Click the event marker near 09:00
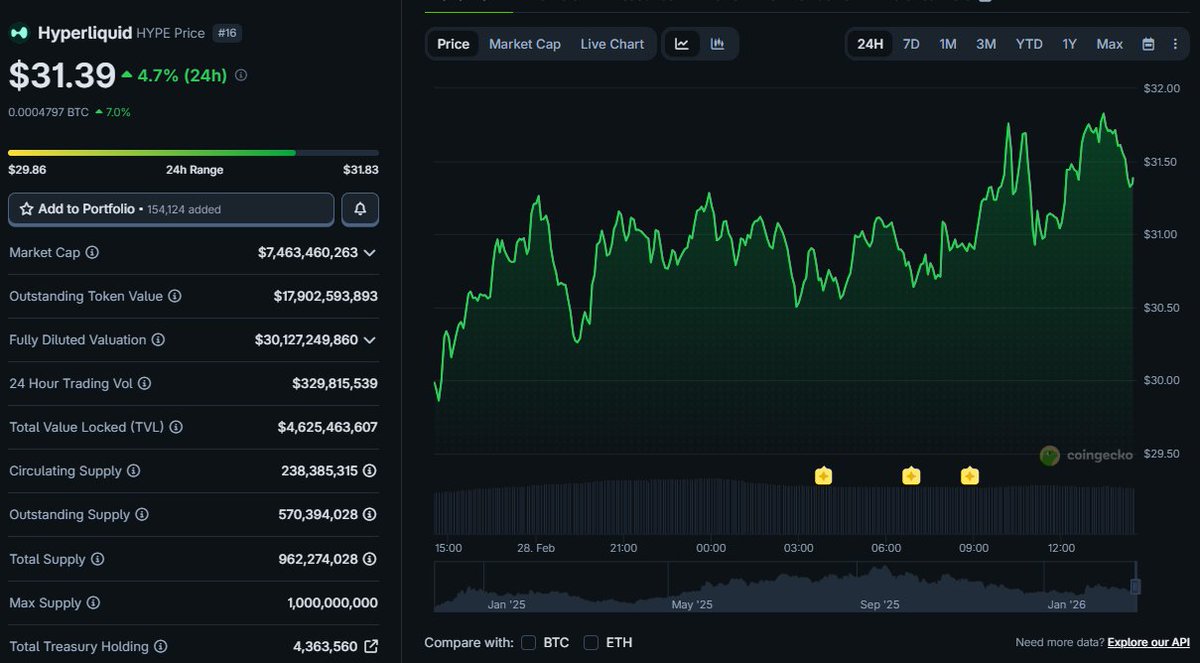This screenshot has width=1200, height=663. click(969, 476)
